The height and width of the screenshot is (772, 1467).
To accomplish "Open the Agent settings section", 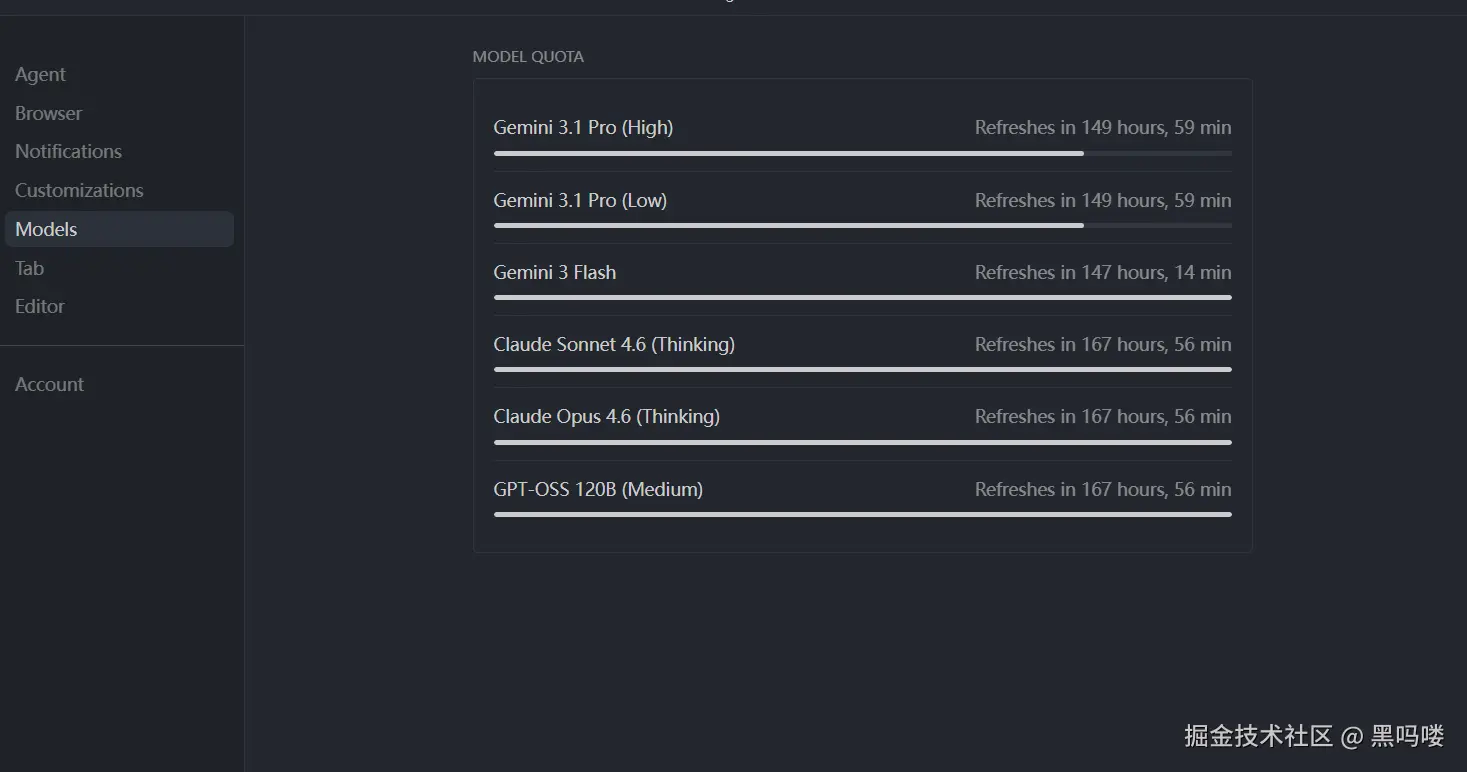I will pyautogui.click(x=40, y=75).
